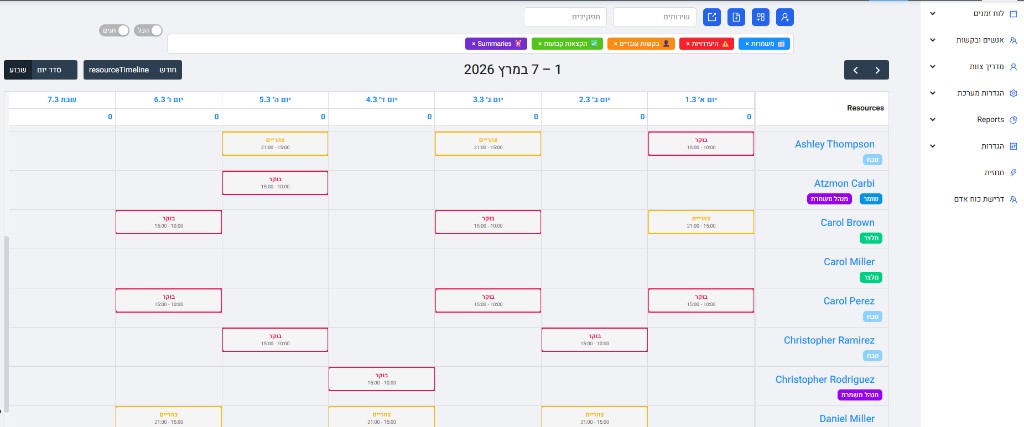Toggle the חגים switch

123,31
